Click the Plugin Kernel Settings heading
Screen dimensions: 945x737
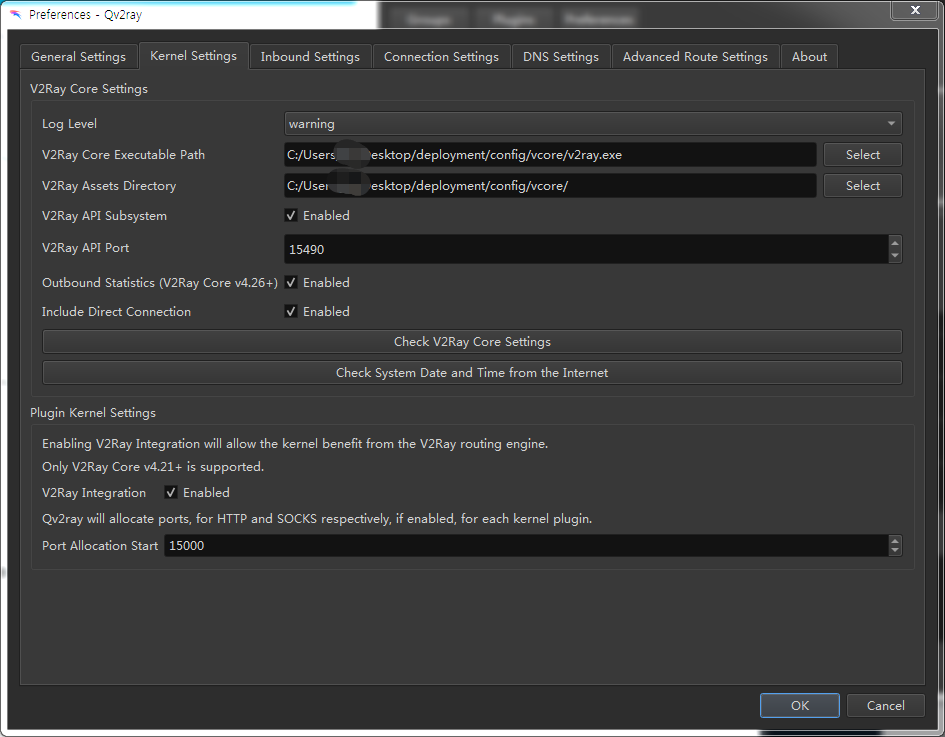[93, 413]
